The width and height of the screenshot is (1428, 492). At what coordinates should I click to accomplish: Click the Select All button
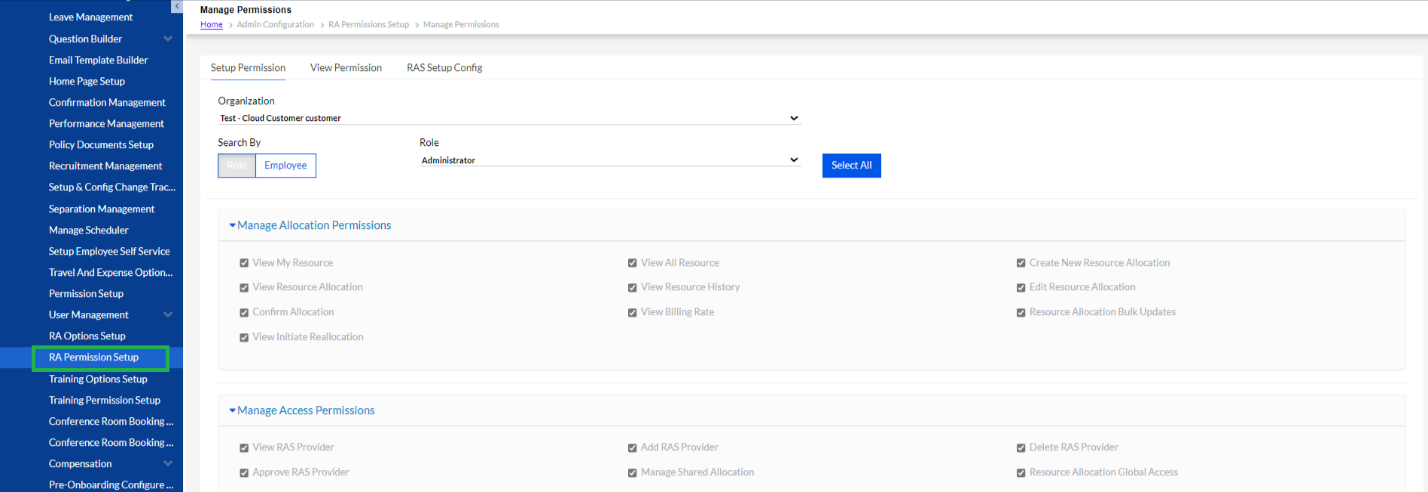[851, 165]
